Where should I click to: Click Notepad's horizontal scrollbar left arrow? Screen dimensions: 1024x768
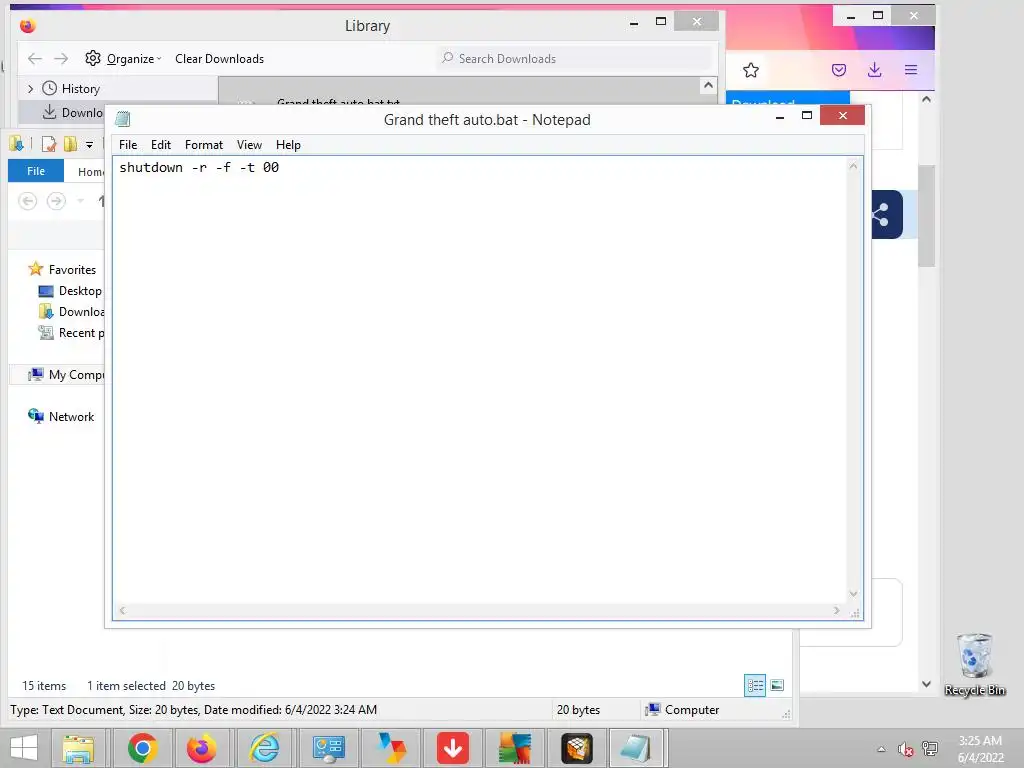(122, 611)
